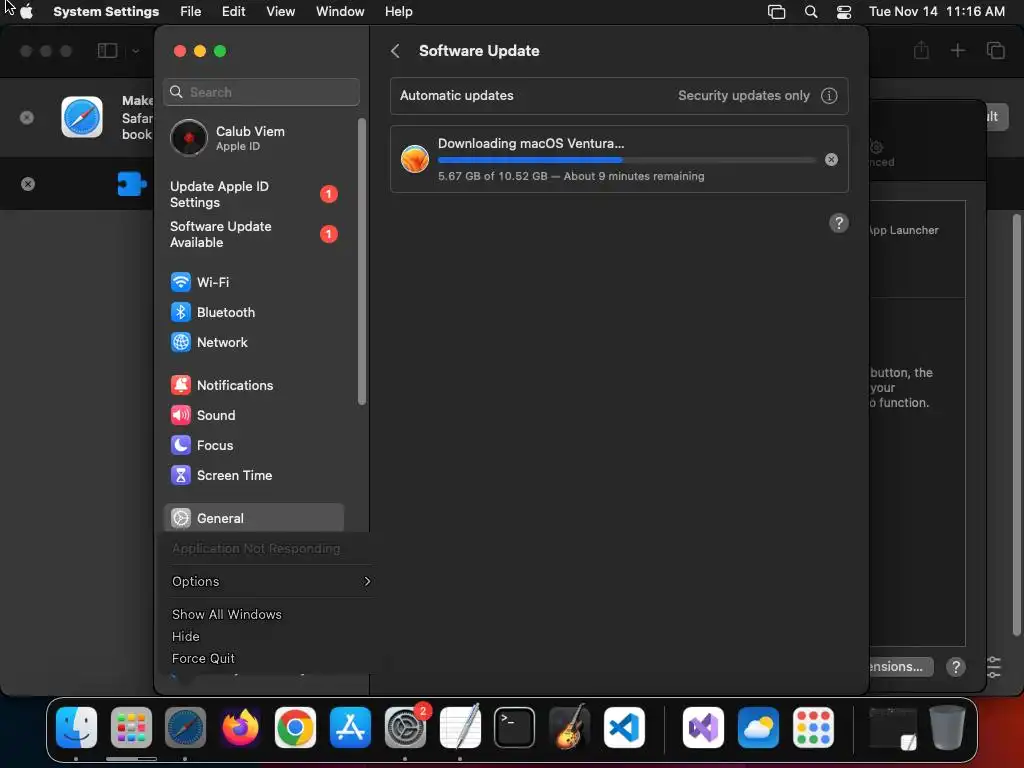The width and height of the screenshot is (1024, 768).
Task: Open Firefox from the Dock
Action: click(x=240, y=727)
